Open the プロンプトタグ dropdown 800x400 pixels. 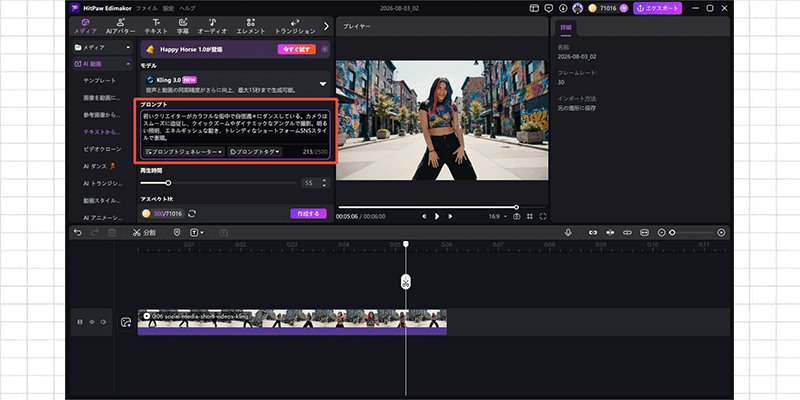click(x=255, y=152)
